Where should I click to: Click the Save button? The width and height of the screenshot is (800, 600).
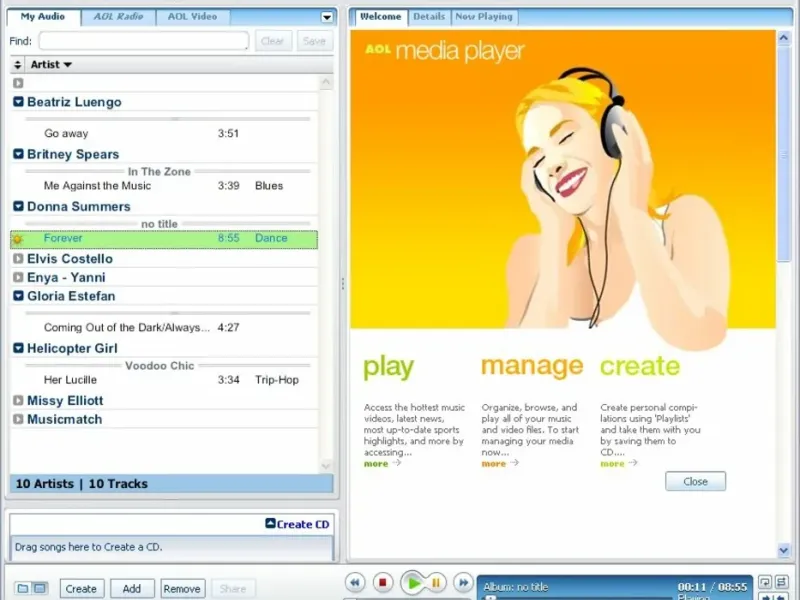314,41
